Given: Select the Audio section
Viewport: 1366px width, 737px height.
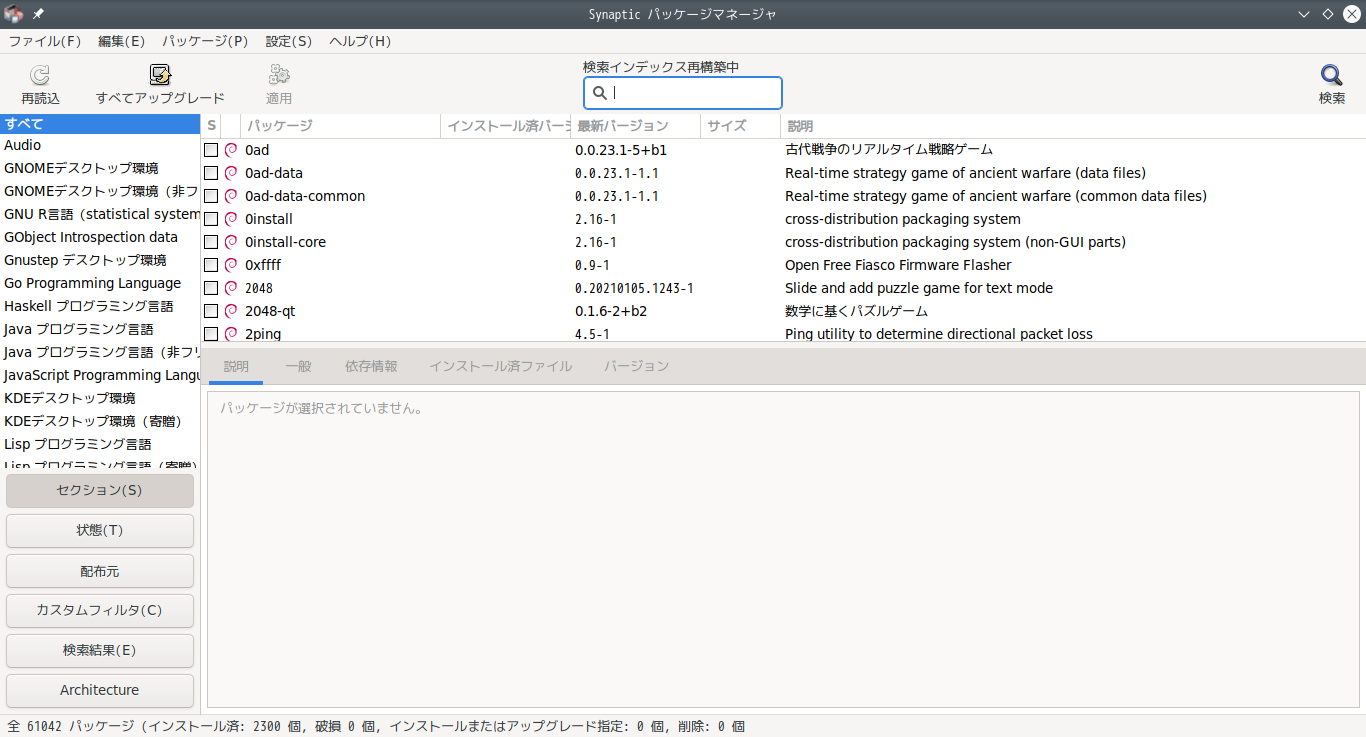Looking at the screenshot, I should (x=100, y=146).
